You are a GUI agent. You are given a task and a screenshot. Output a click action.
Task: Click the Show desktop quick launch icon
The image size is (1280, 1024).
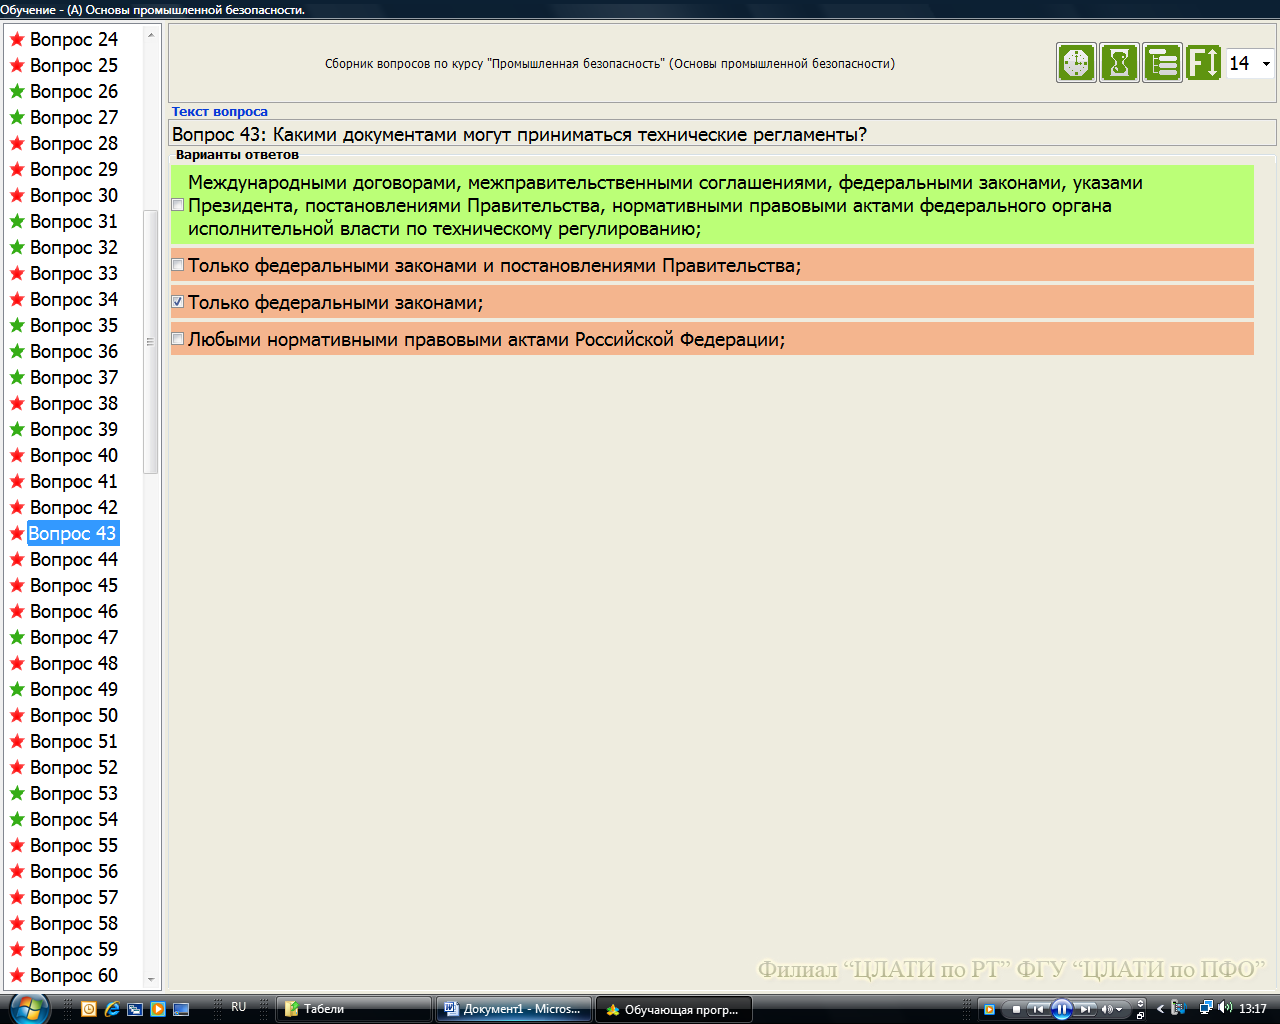(x=181, y=1009)
